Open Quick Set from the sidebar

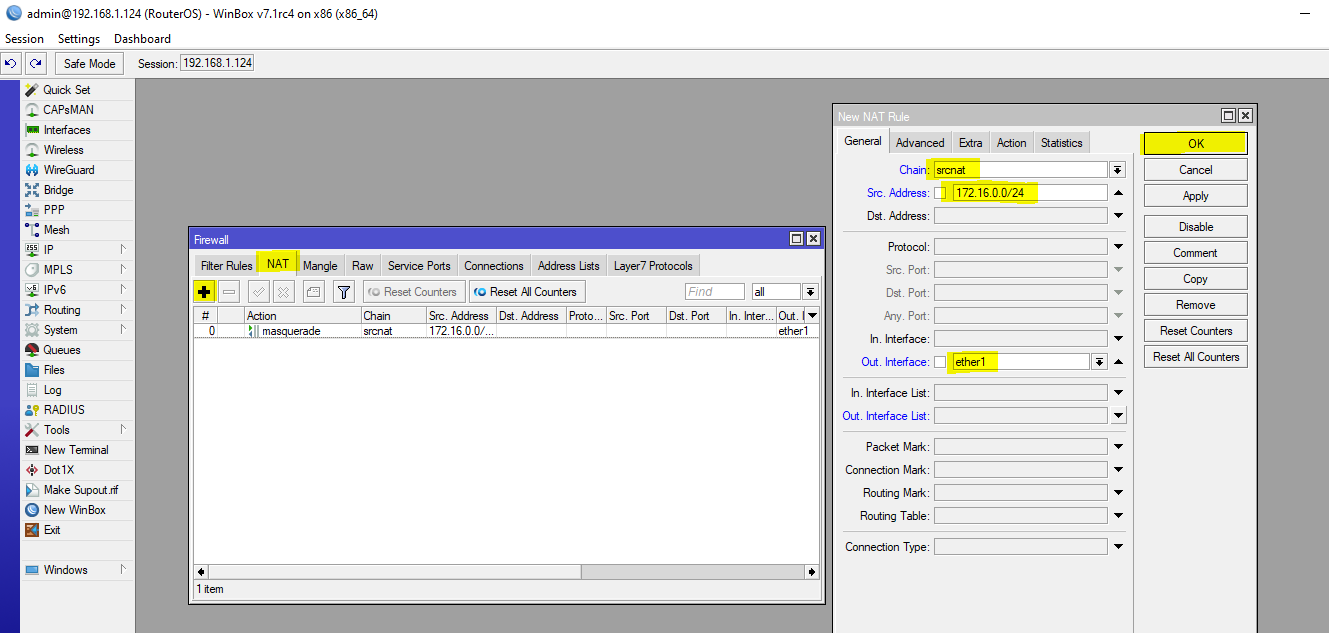[x=67, y=90]
